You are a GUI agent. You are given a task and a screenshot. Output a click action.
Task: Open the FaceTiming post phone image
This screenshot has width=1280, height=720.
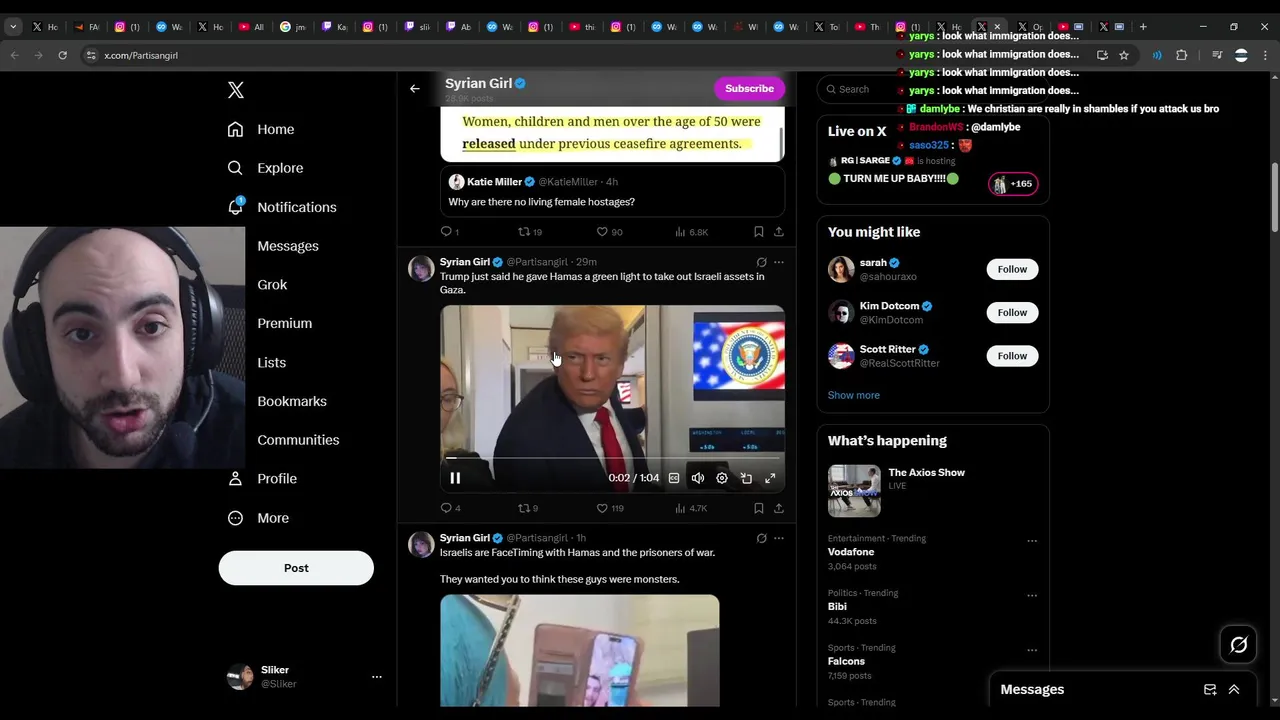click(x=580, y=651)
